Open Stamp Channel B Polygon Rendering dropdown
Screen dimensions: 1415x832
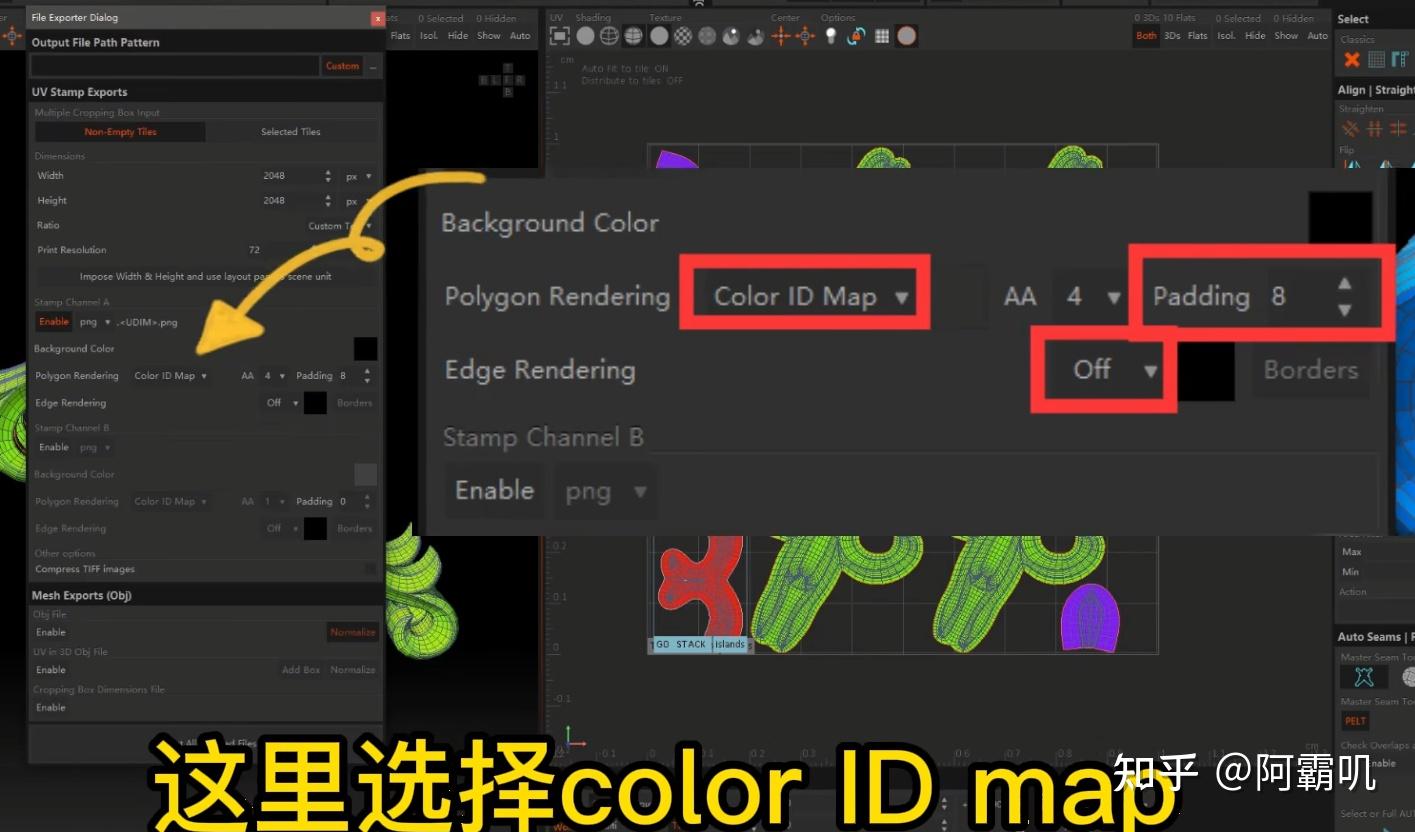coord(171,502)
